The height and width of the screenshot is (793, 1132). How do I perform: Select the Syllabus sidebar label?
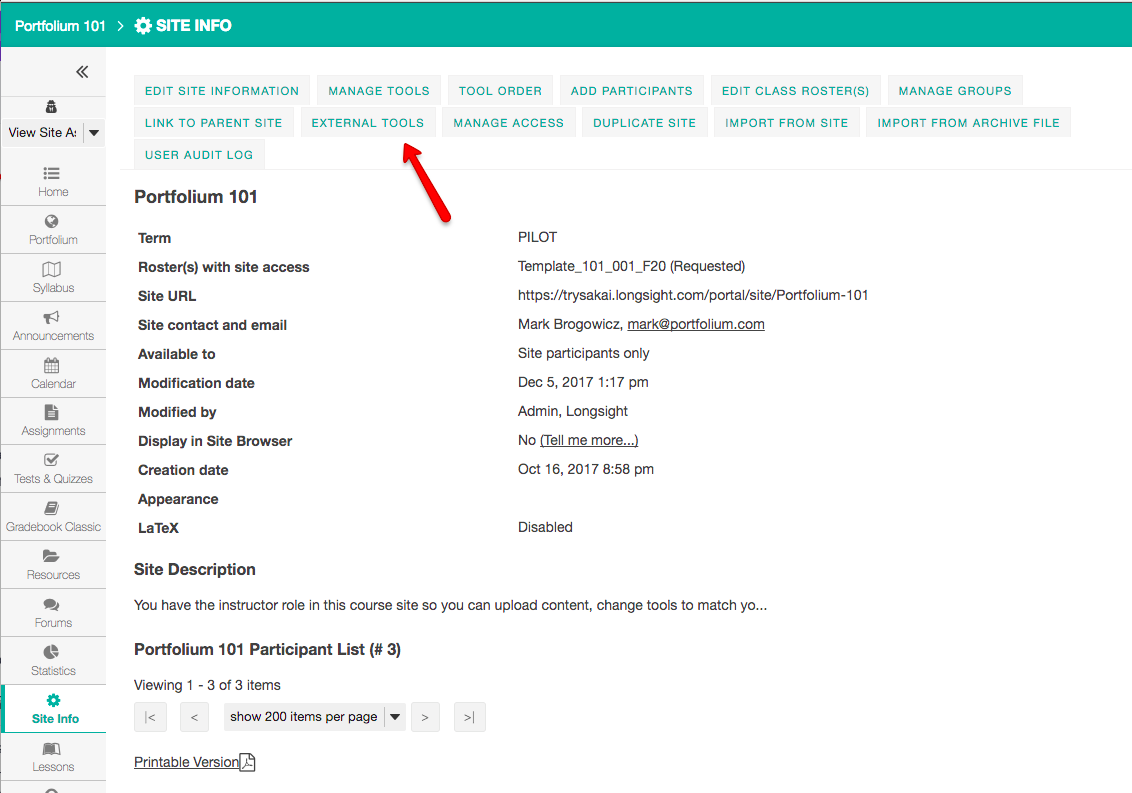pos(53,287)
